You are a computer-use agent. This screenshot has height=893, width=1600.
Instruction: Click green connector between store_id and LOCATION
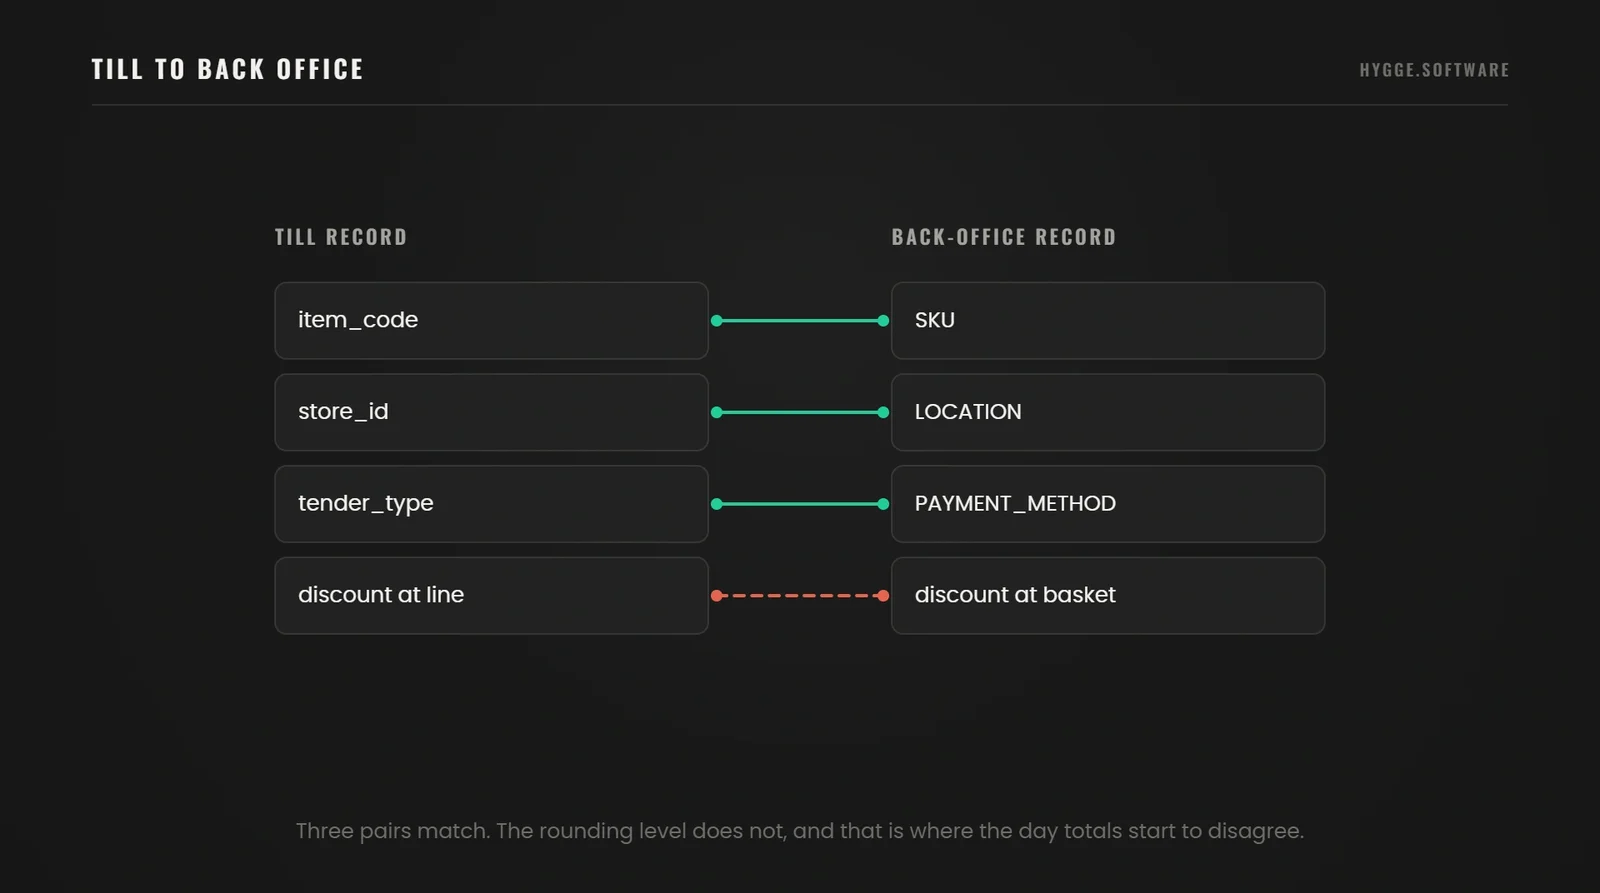tap(800, 412)
